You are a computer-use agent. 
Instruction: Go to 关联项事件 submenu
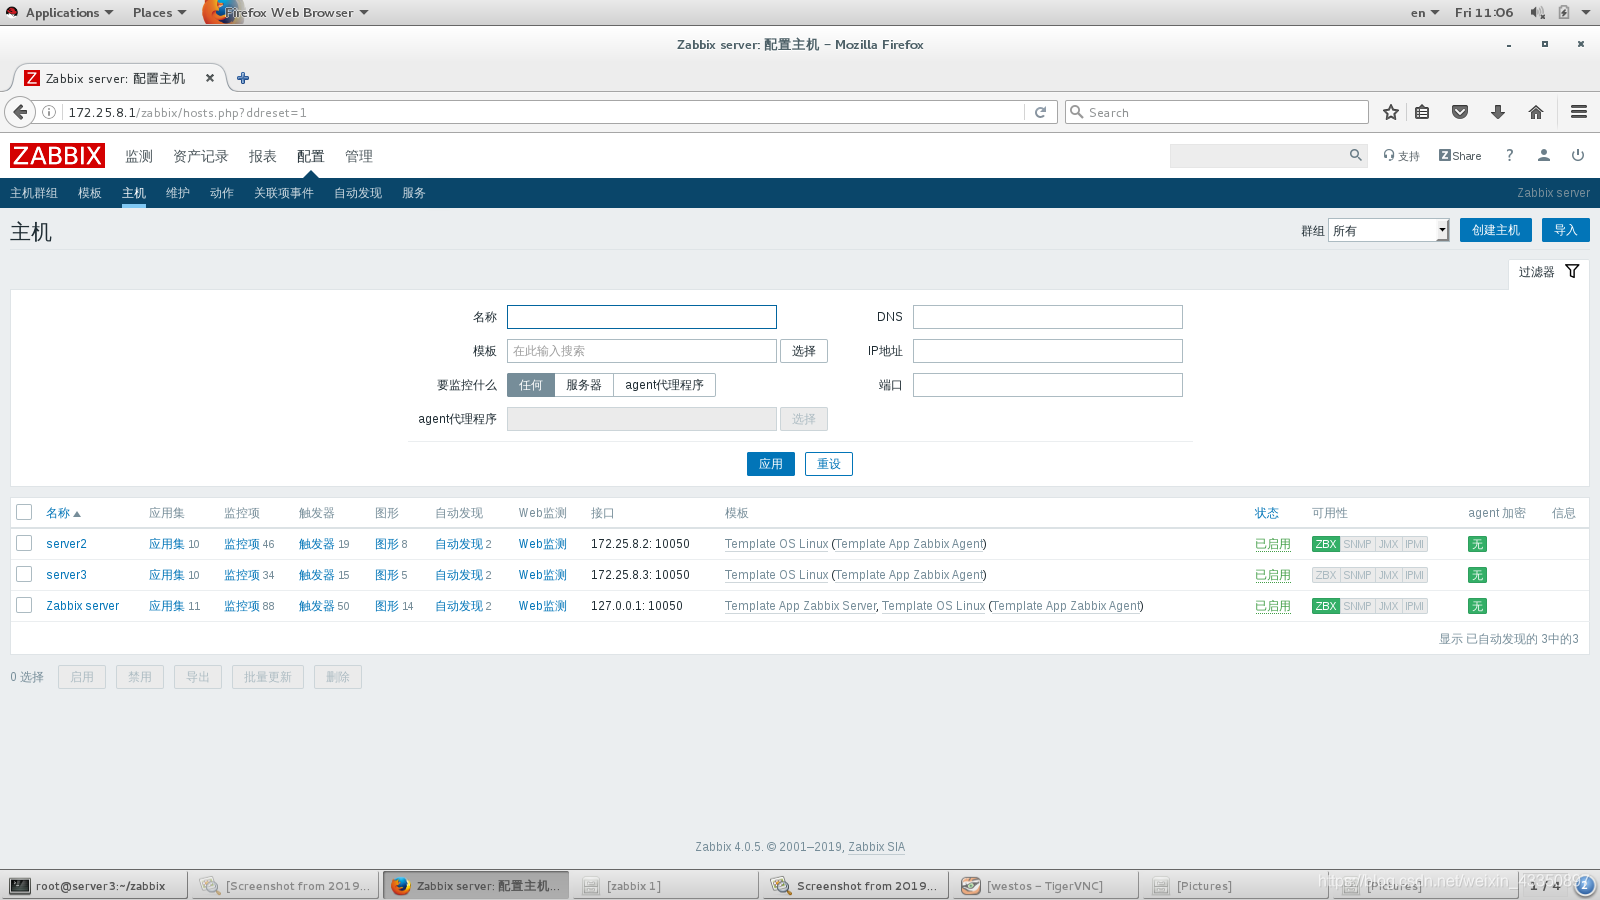coord(284,193)
